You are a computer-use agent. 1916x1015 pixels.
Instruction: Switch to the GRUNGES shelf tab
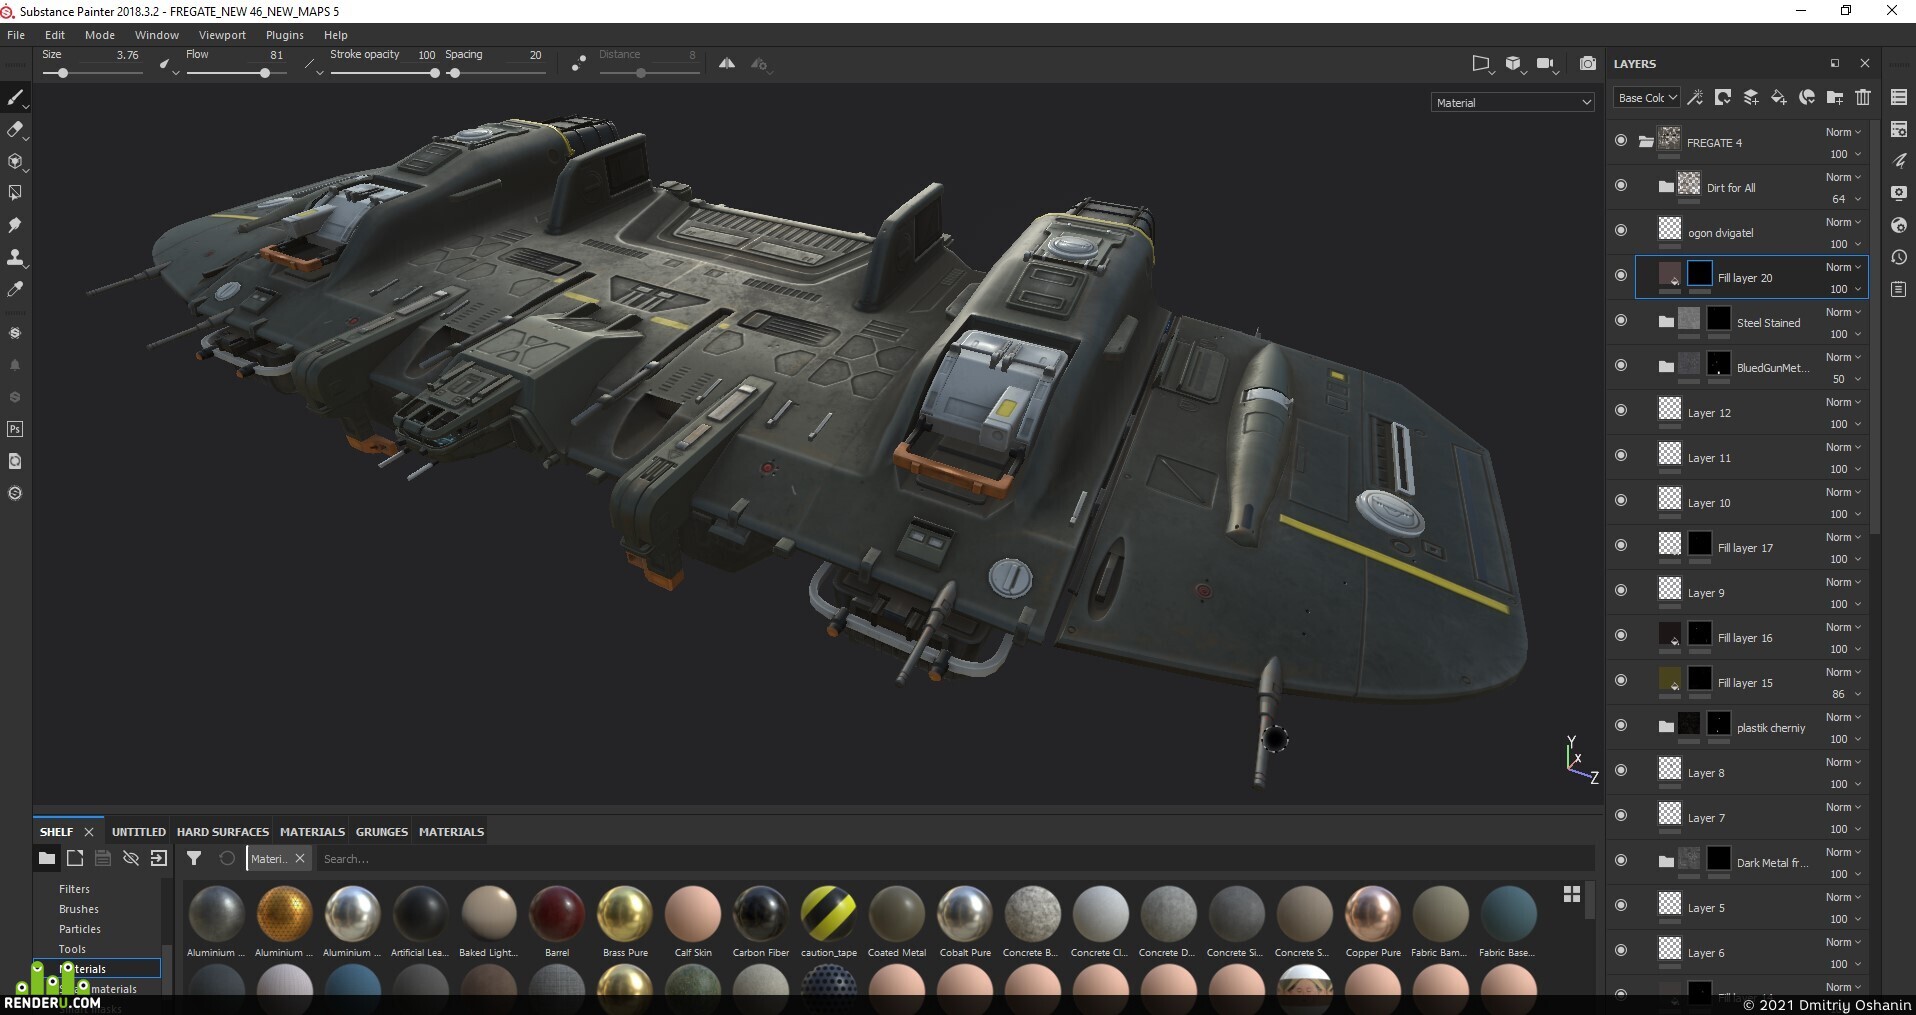pos(381,832)
